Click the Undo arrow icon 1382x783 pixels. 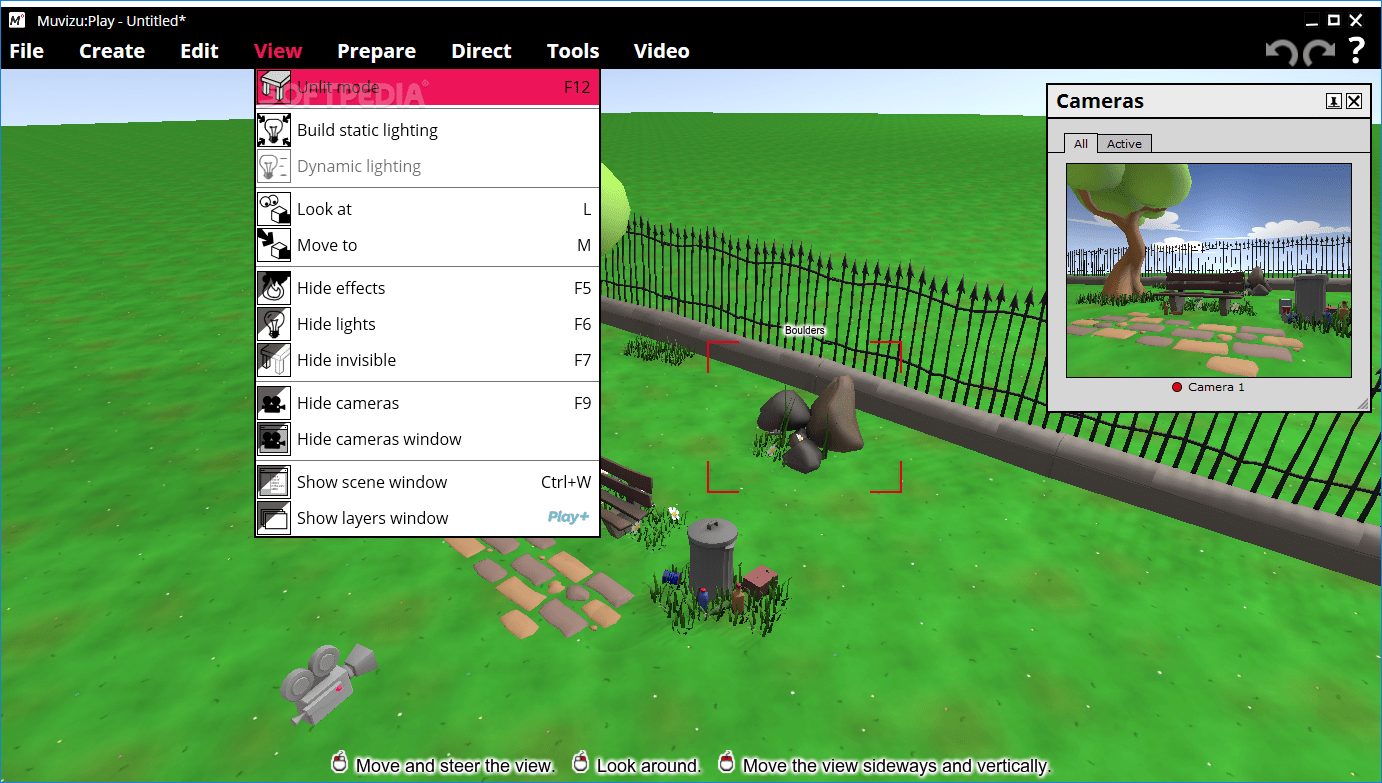tap(1281, 52)
